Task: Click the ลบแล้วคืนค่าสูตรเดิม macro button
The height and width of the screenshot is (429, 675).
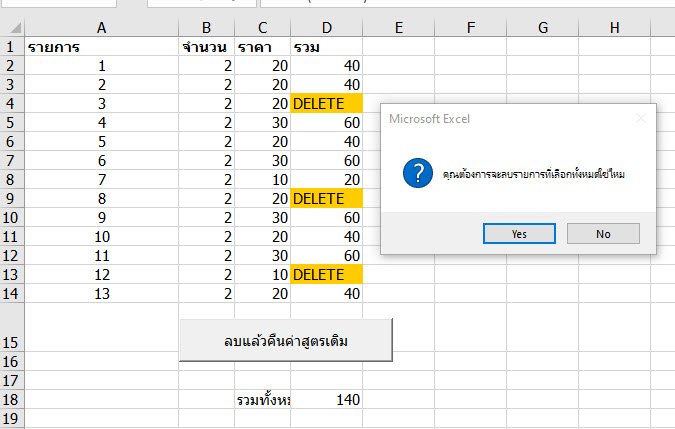Action: [286, 340]
